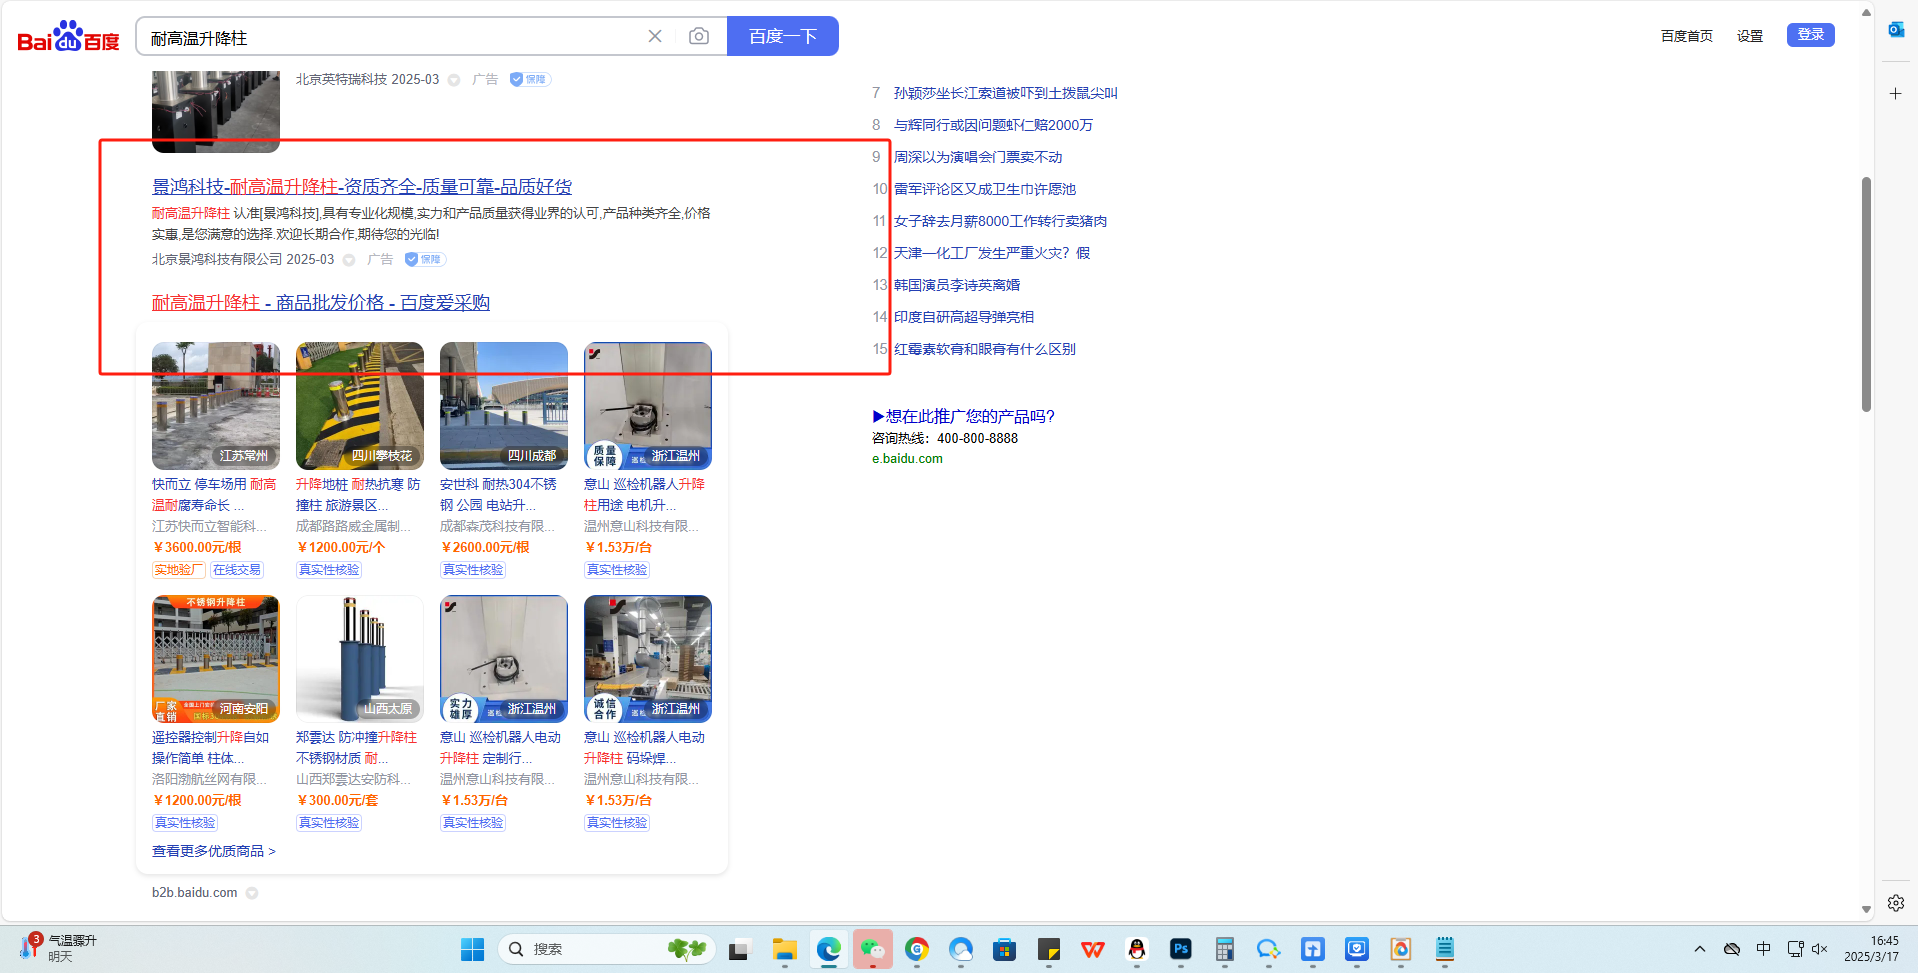Click 真实性核验 tag under ¥2600.00元/根
1918x973 pixels.
473,570
